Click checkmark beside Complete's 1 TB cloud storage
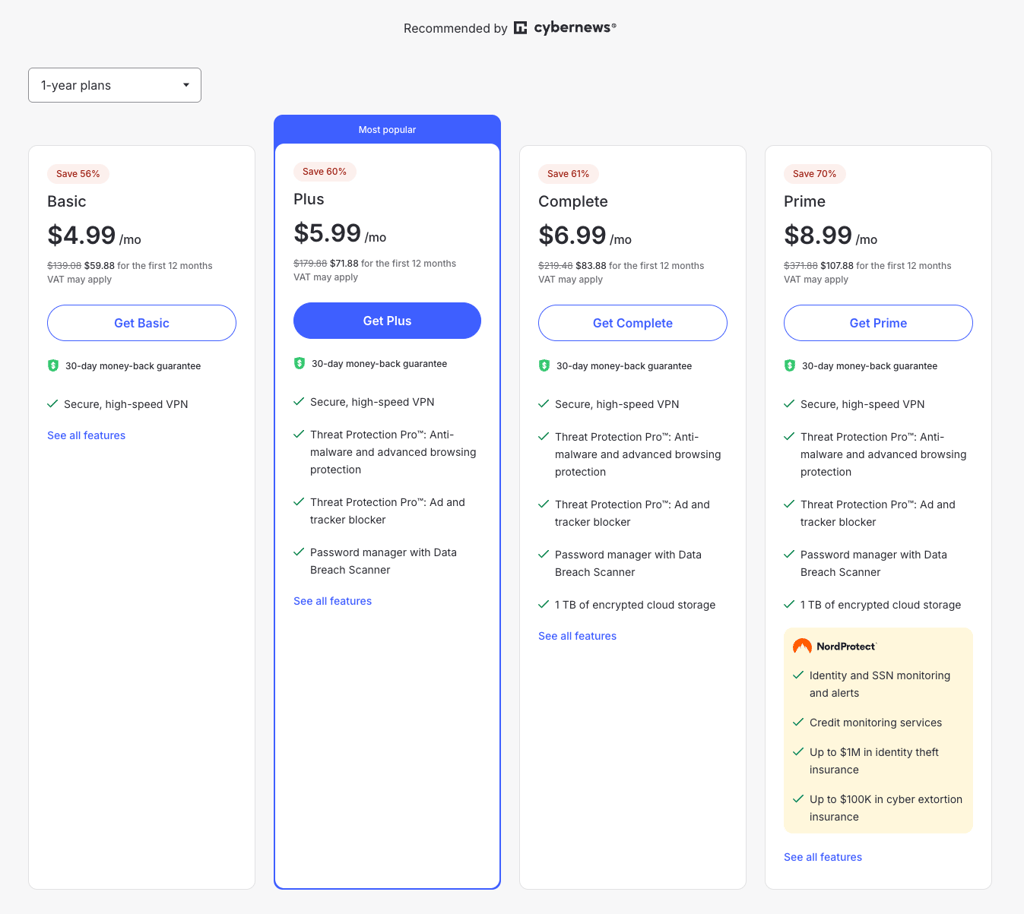The image size is (1024, 914). (543, 605)
